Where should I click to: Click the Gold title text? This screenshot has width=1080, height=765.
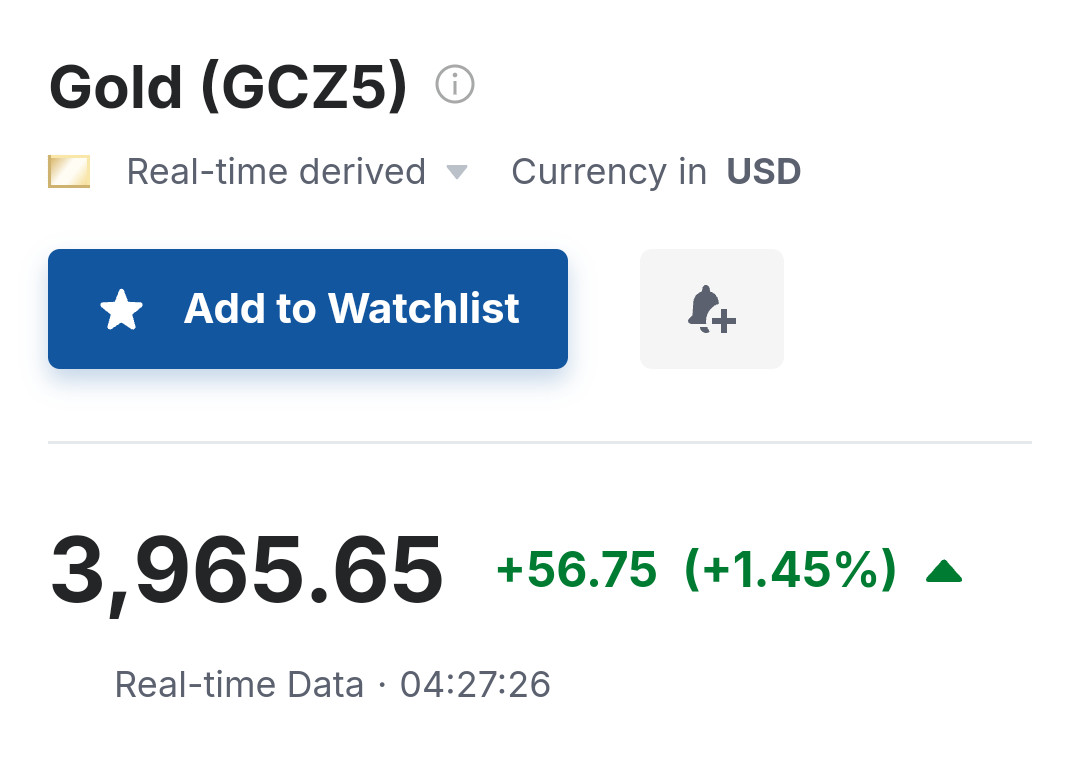coord(116,88)
